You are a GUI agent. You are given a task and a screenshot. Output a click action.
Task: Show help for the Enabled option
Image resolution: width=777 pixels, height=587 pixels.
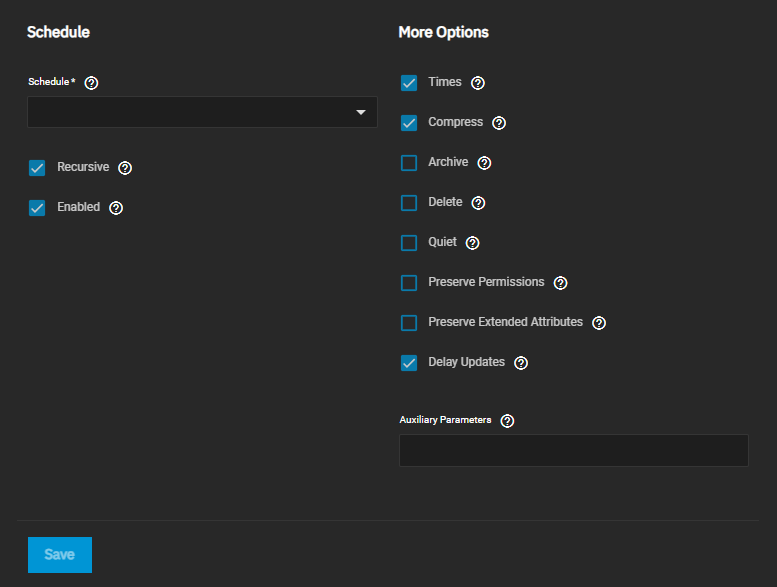pos(116,208)
